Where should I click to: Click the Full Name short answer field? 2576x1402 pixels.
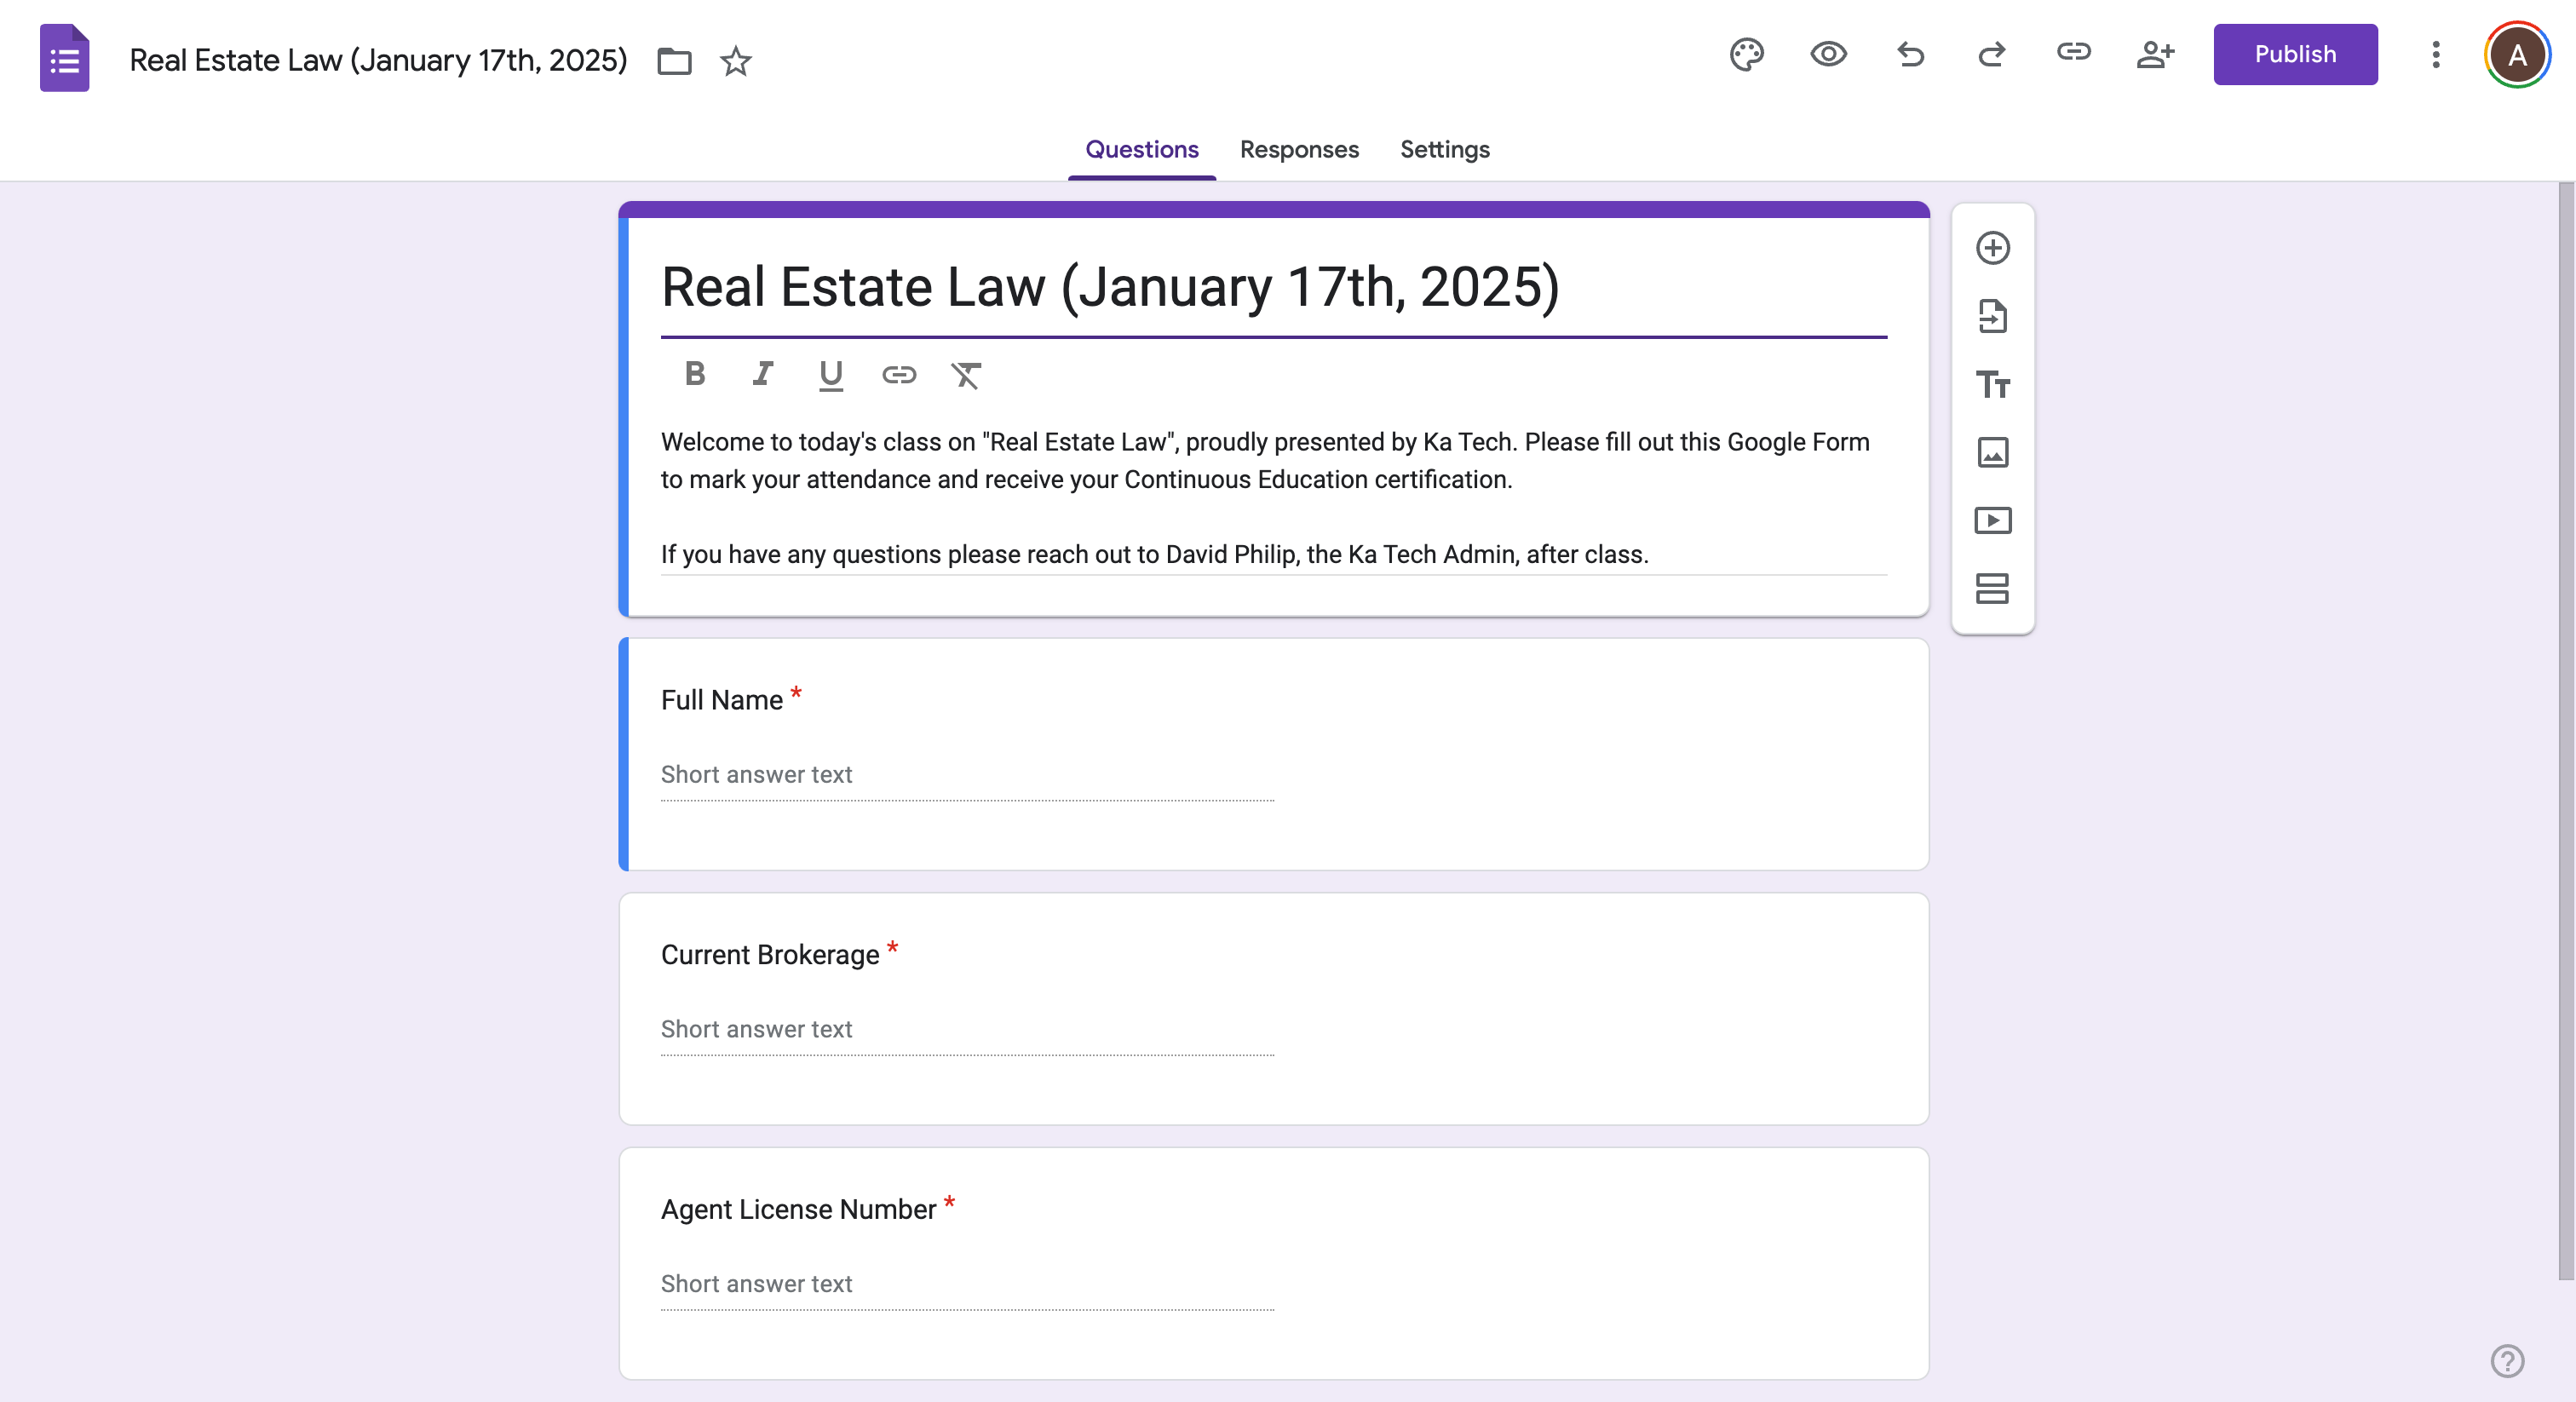(x=966, y=776)
